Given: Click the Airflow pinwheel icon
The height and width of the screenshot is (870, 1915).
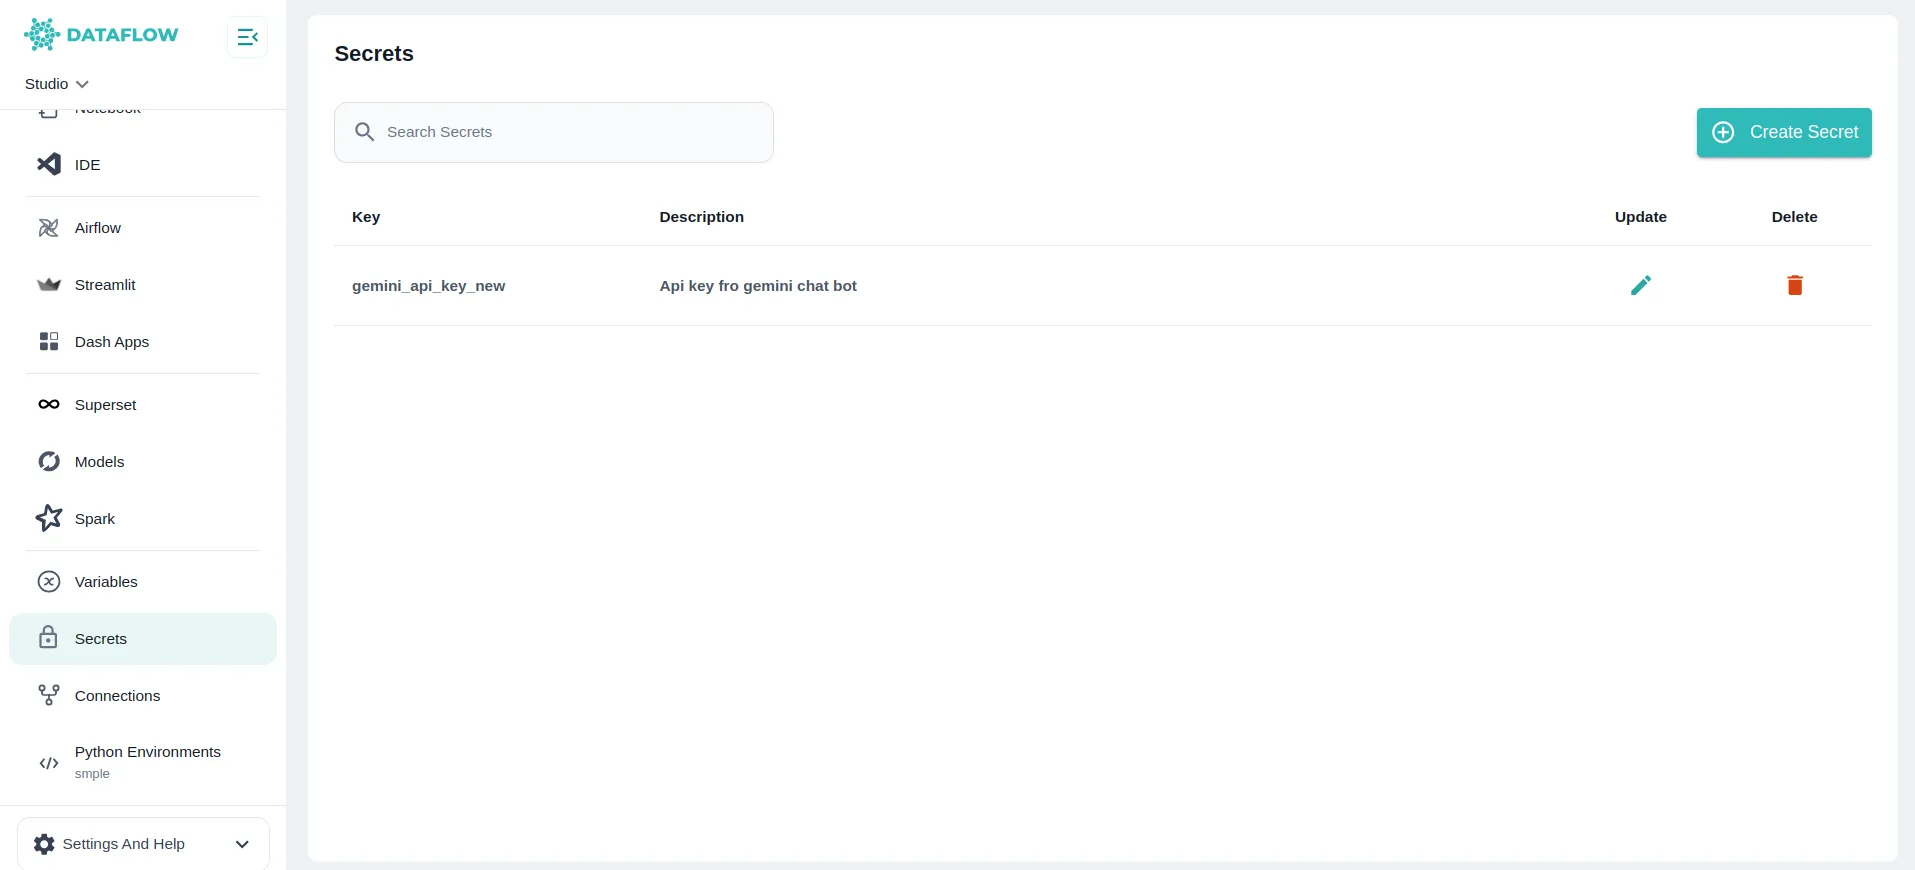Looking at the screenshot, I should coord(48,228).
